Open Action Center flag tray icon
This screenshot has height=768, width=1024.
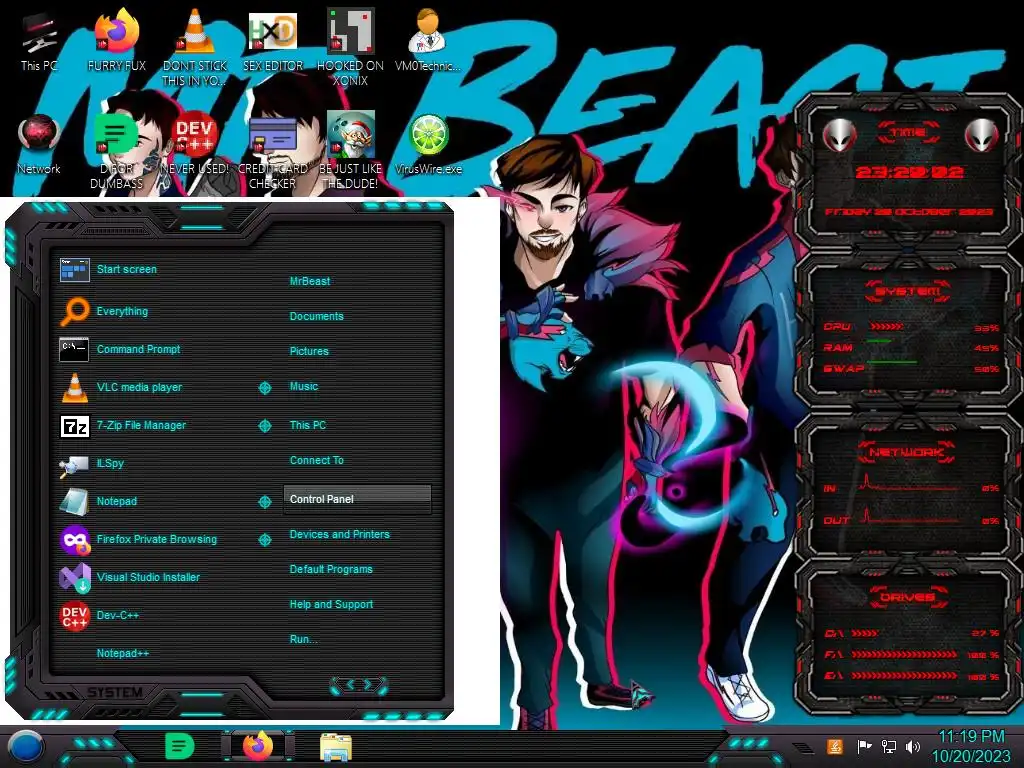click(x=864, y=746)
